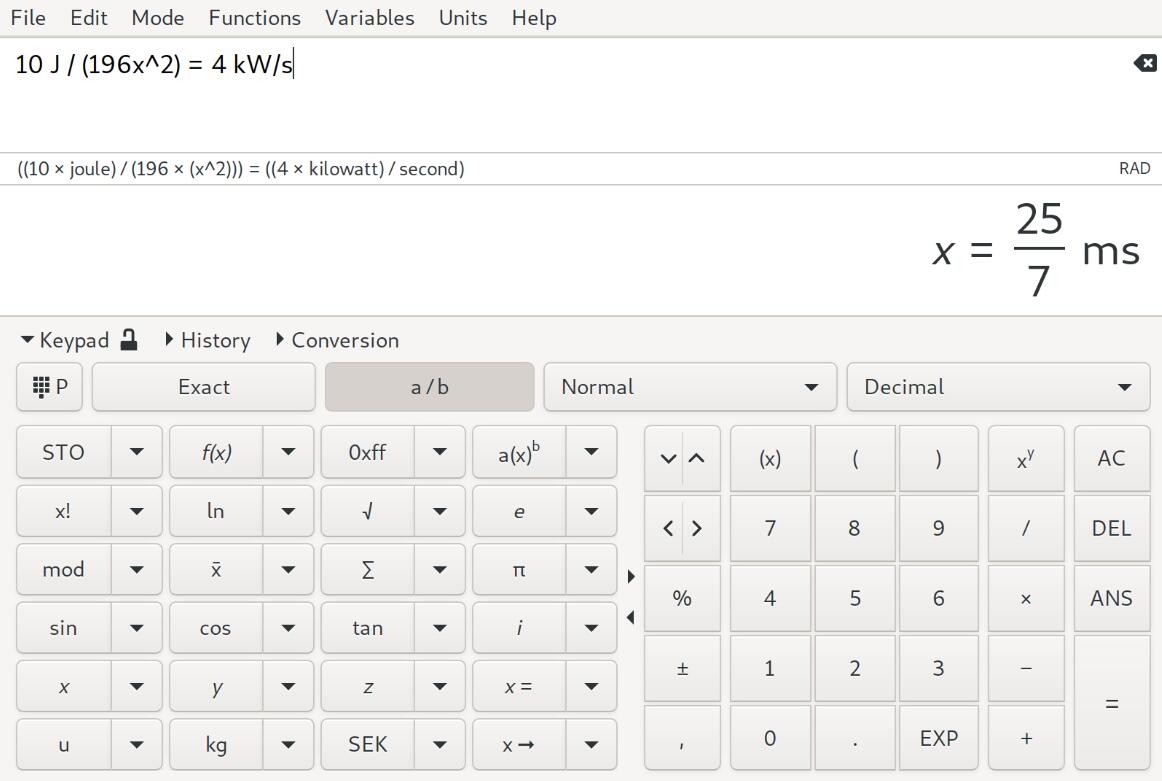
Task: Open the Help menu
Action: coord(534,18)
